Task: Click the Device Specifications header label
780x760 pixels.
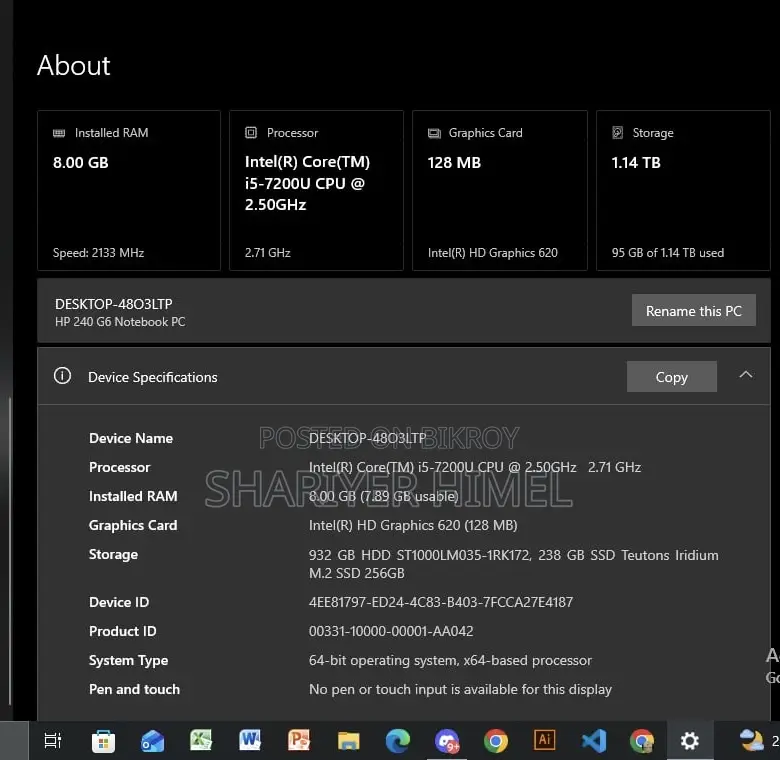Action: click(x=153, y=377)
